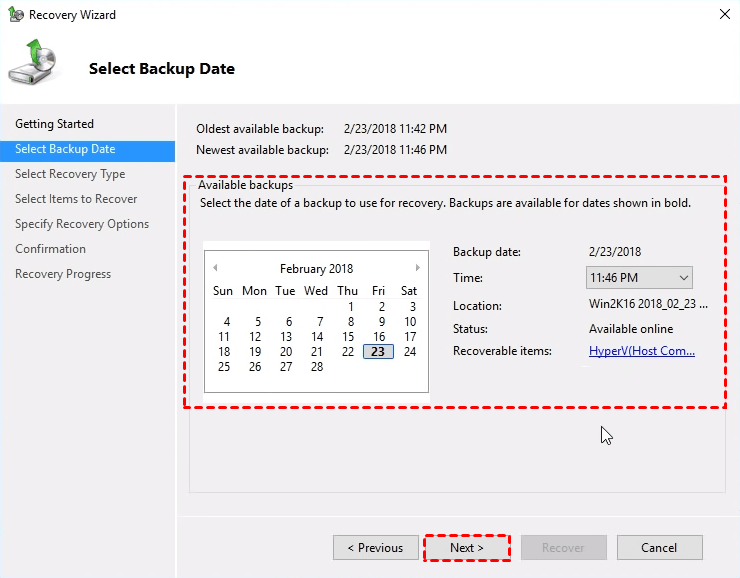Select February 16 in the calendar
The height and width of the screenshot is (578, 740).
pos(379,336)
